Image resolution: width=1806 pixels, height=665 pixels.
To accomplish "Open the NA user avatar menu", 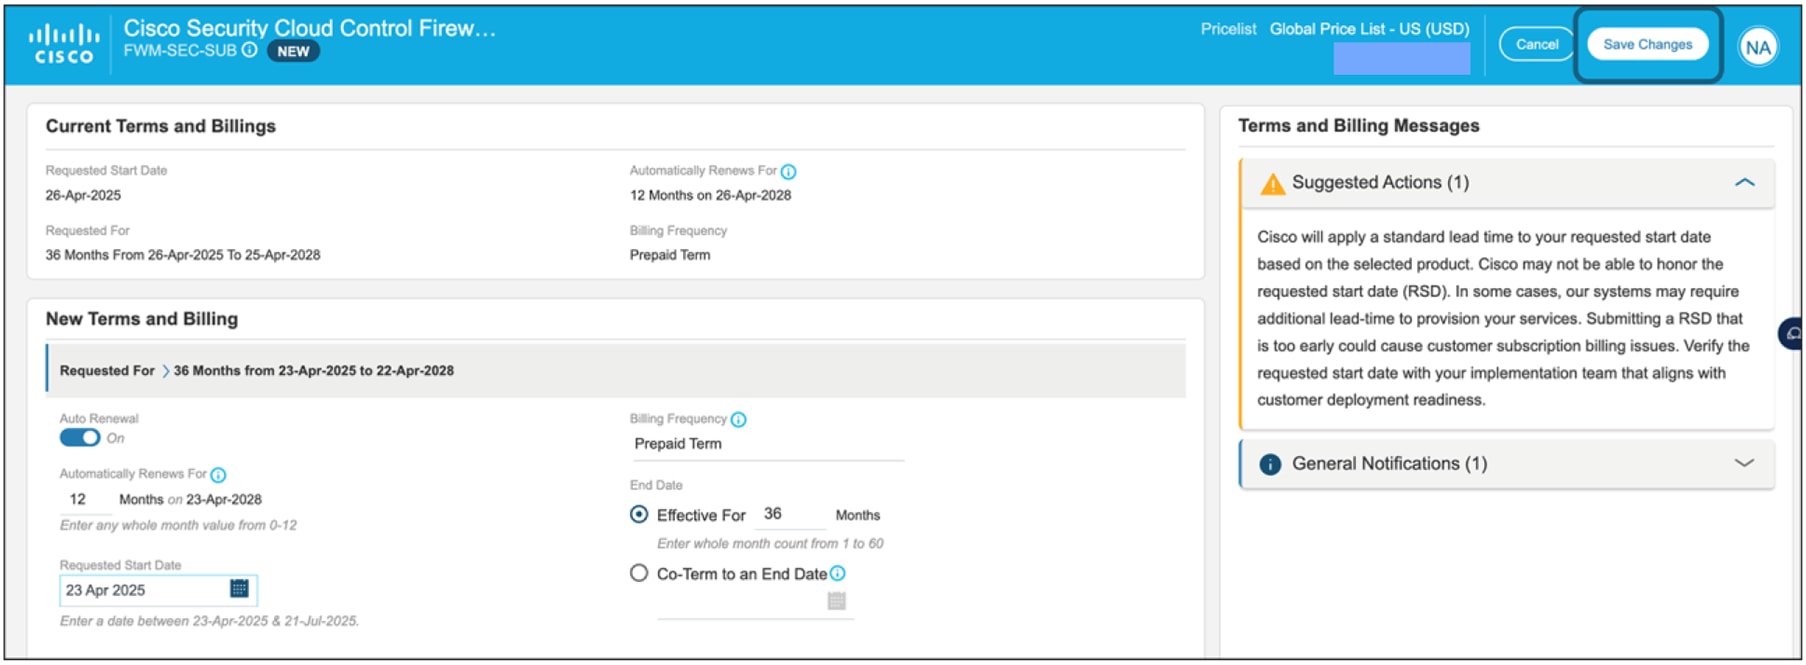I will [x=1757, y=46].
